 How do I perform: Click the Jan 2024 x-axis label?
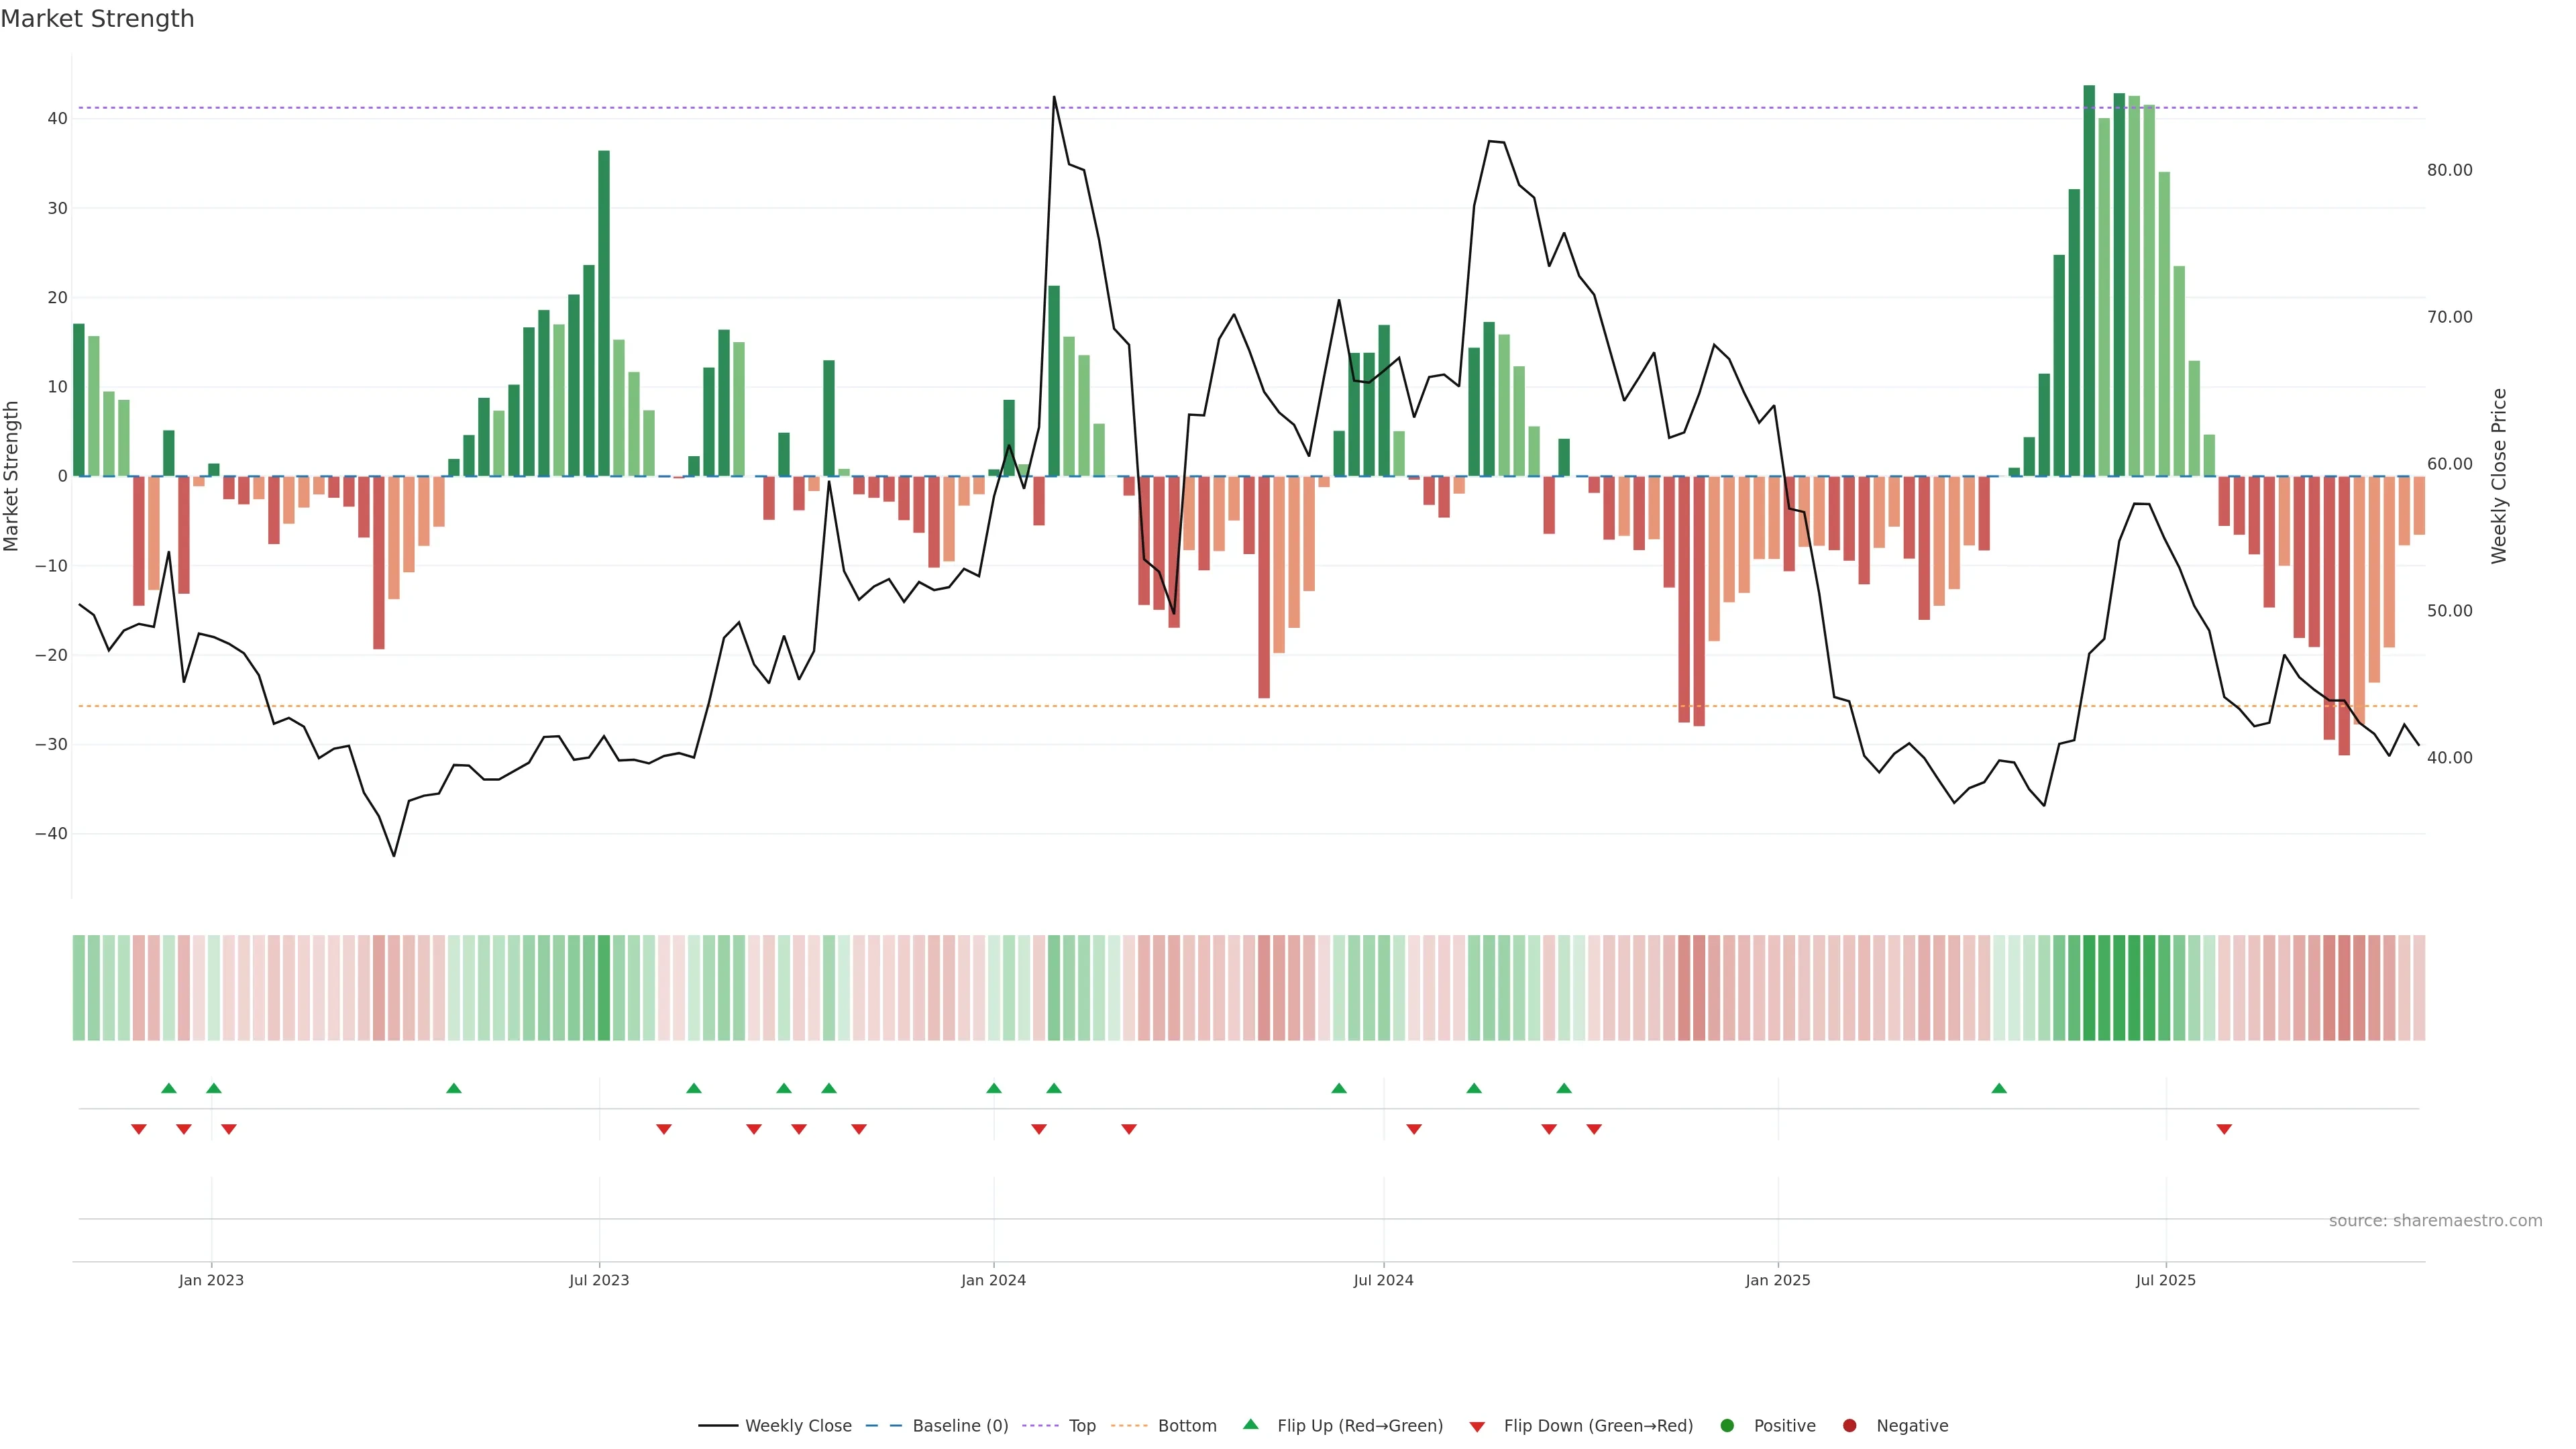pyautogui.click(x=993, y=1280)
